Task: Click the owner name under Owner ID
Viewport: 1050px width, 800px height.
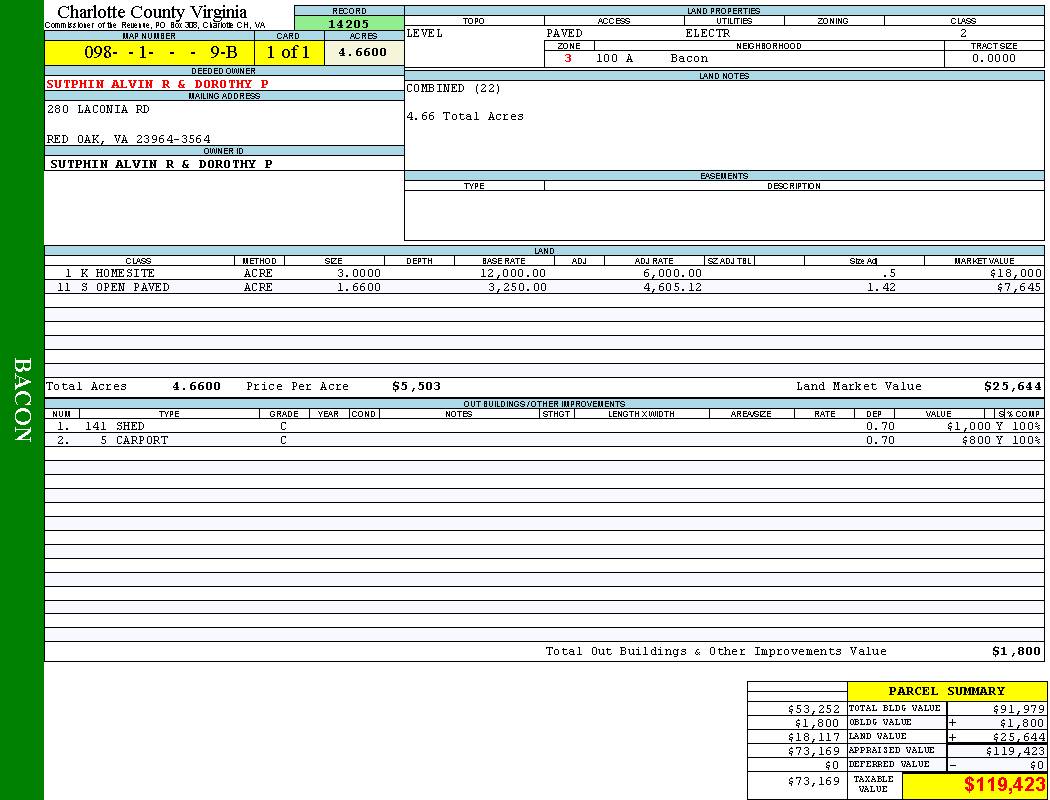Action: point(161,164)
